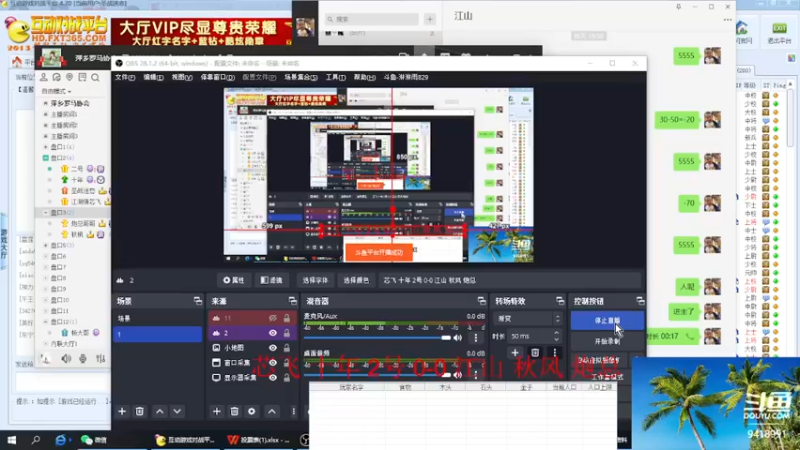Image resolution: width=800 pixels, height=450 pixels.
Task: Add transition with plus icon
Action: click(x=515, y=353)
